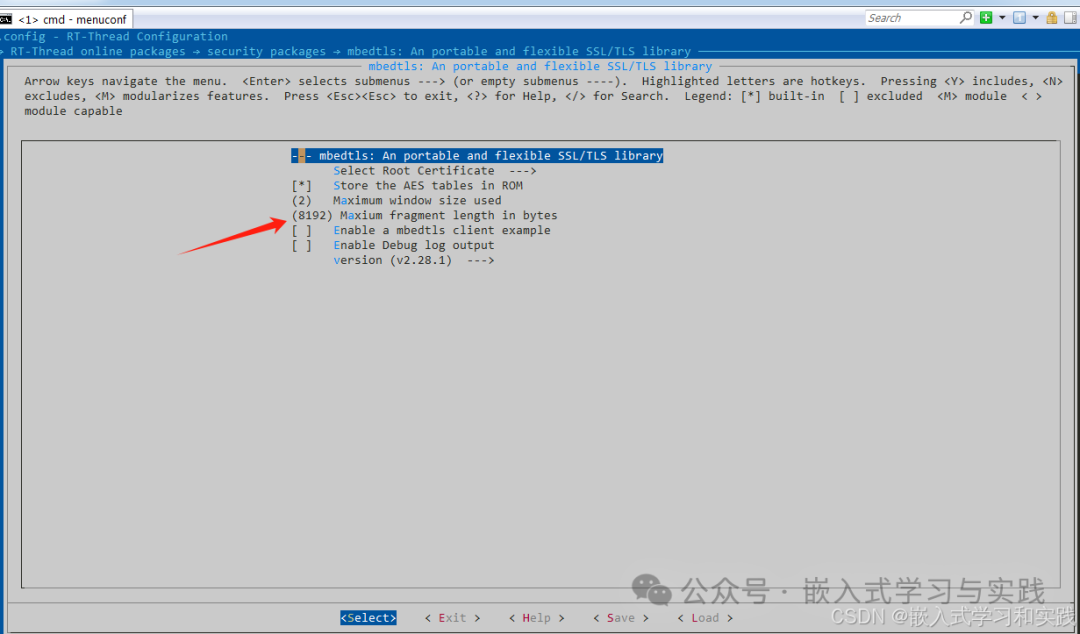Click "RT-Thread online packages" in the breadcrumb

tap(98, 52)
